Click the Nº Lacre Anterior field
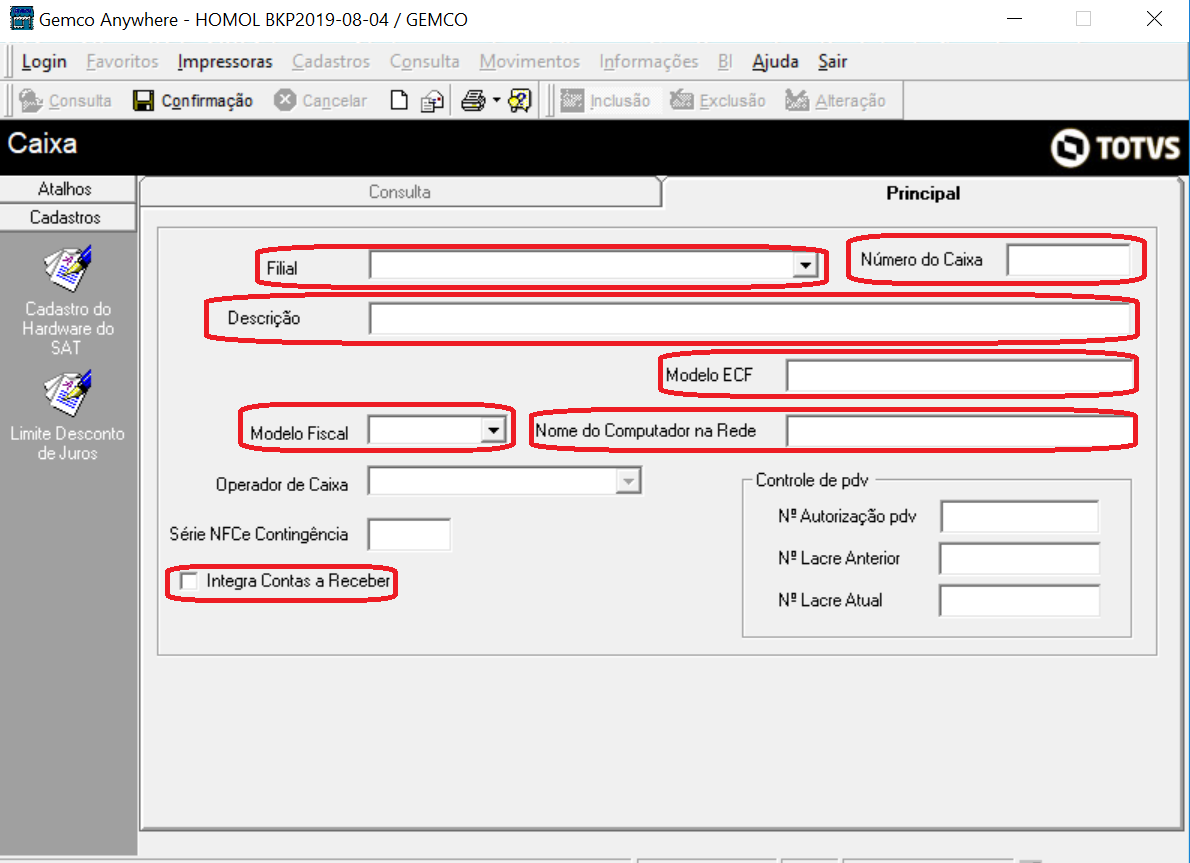 1019,559
